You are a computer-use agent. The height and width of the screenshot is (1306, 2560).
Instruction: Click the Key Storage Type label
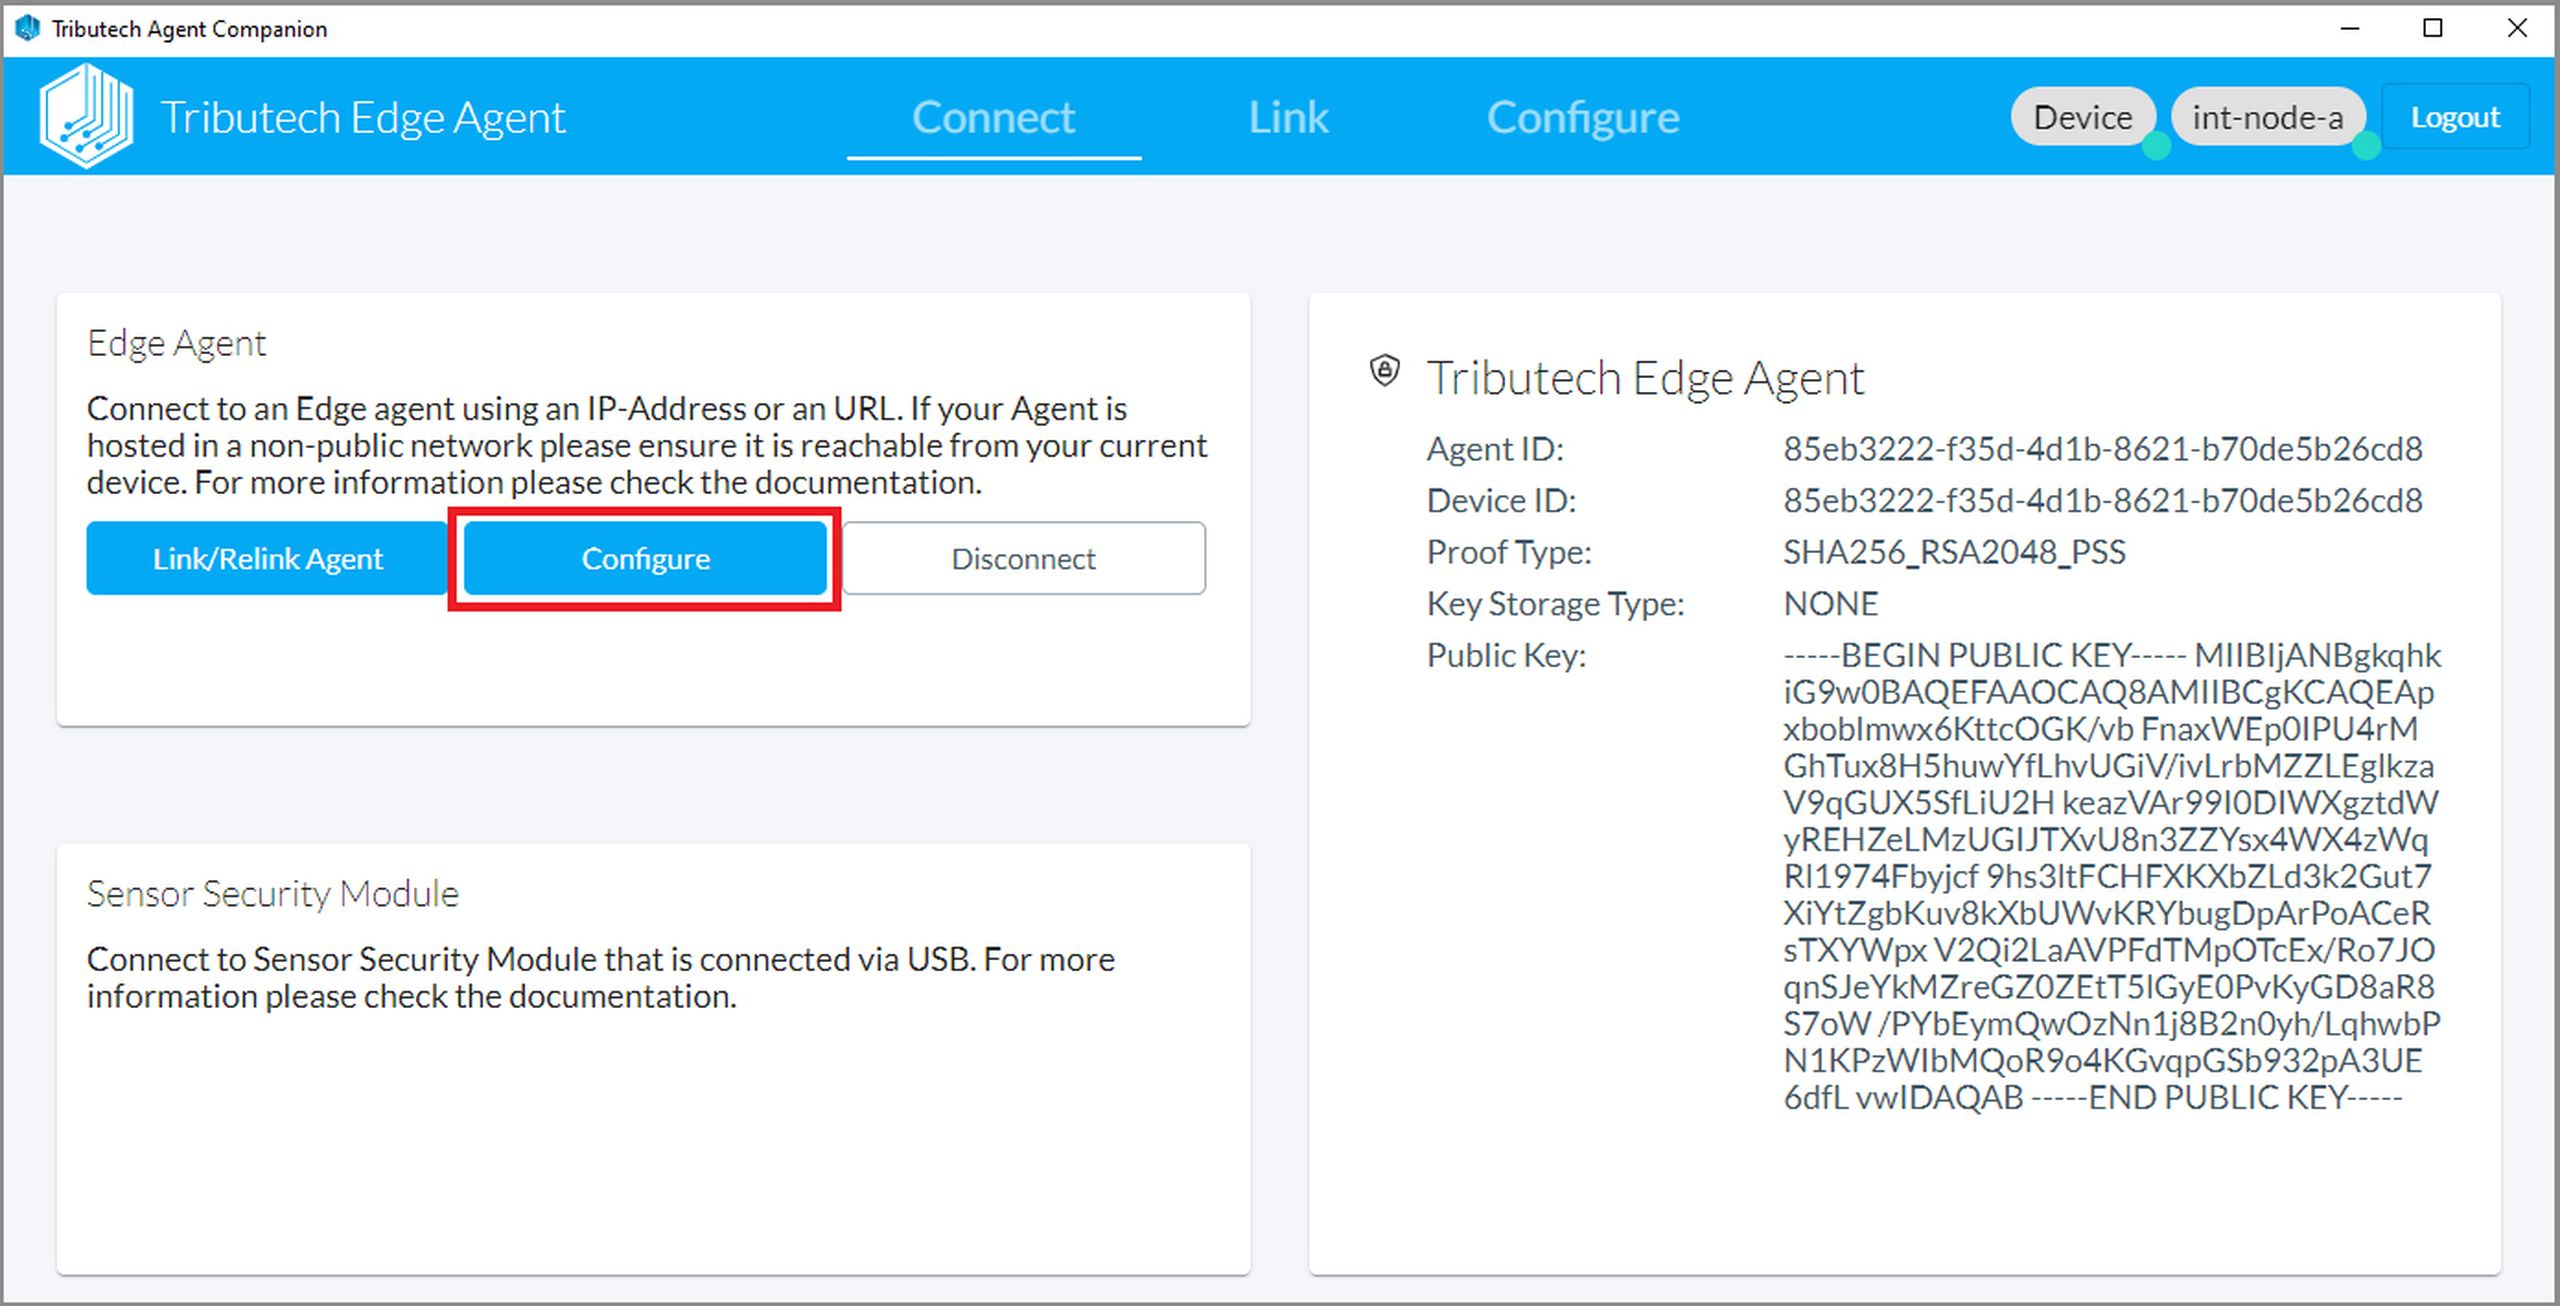(x=1555, y=604)
